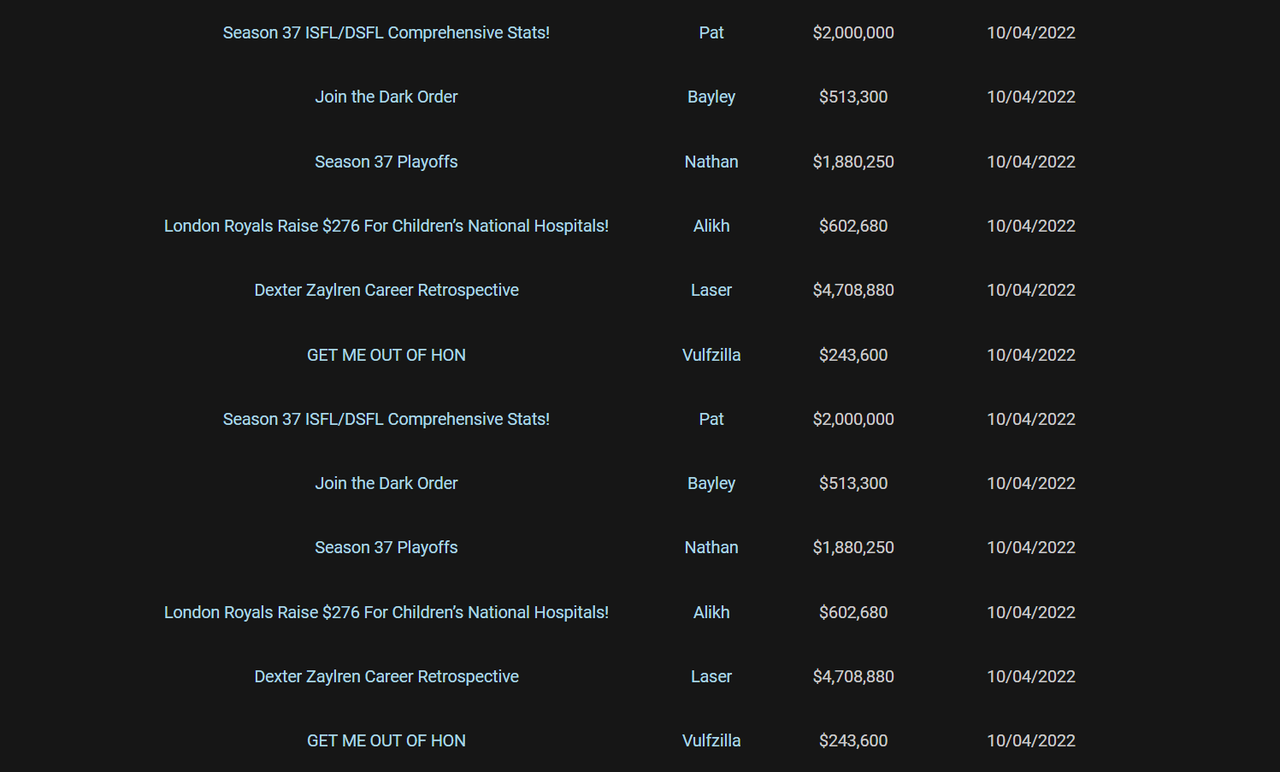Screen dimensions: 1280x772
Task: Open the second 'Join the Dark Order' article
Action: [x=386, y=483]
